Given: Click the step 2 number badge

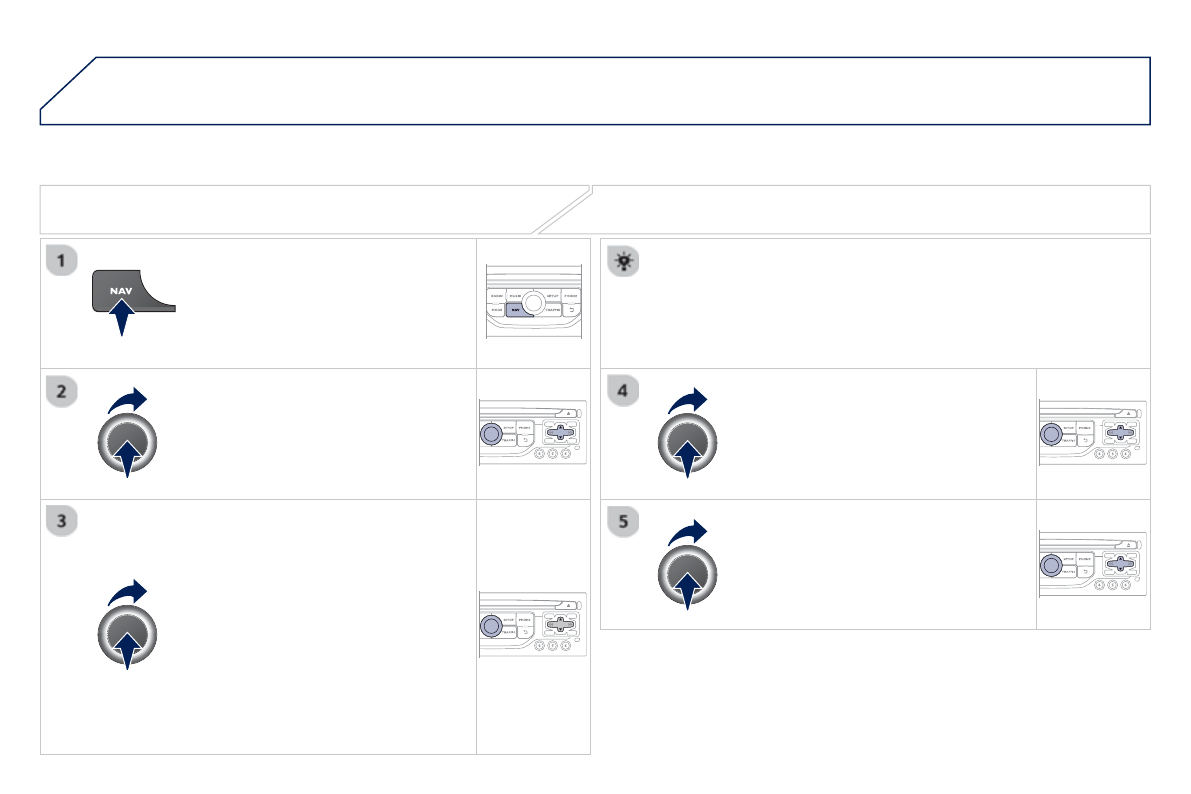Looking at the screenshot, I should [x=62, y=392].
